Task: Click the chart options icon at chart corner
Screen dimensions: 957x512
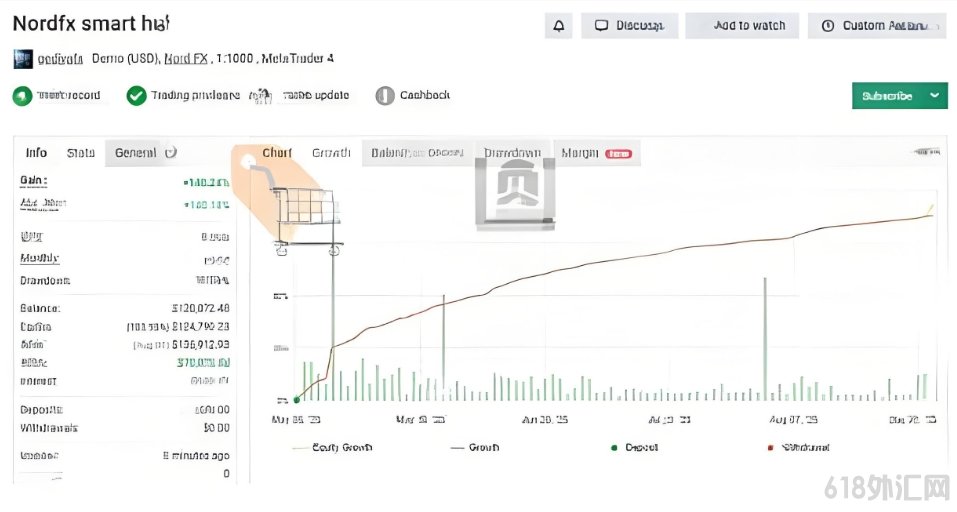Action: (x=926, y=151)
